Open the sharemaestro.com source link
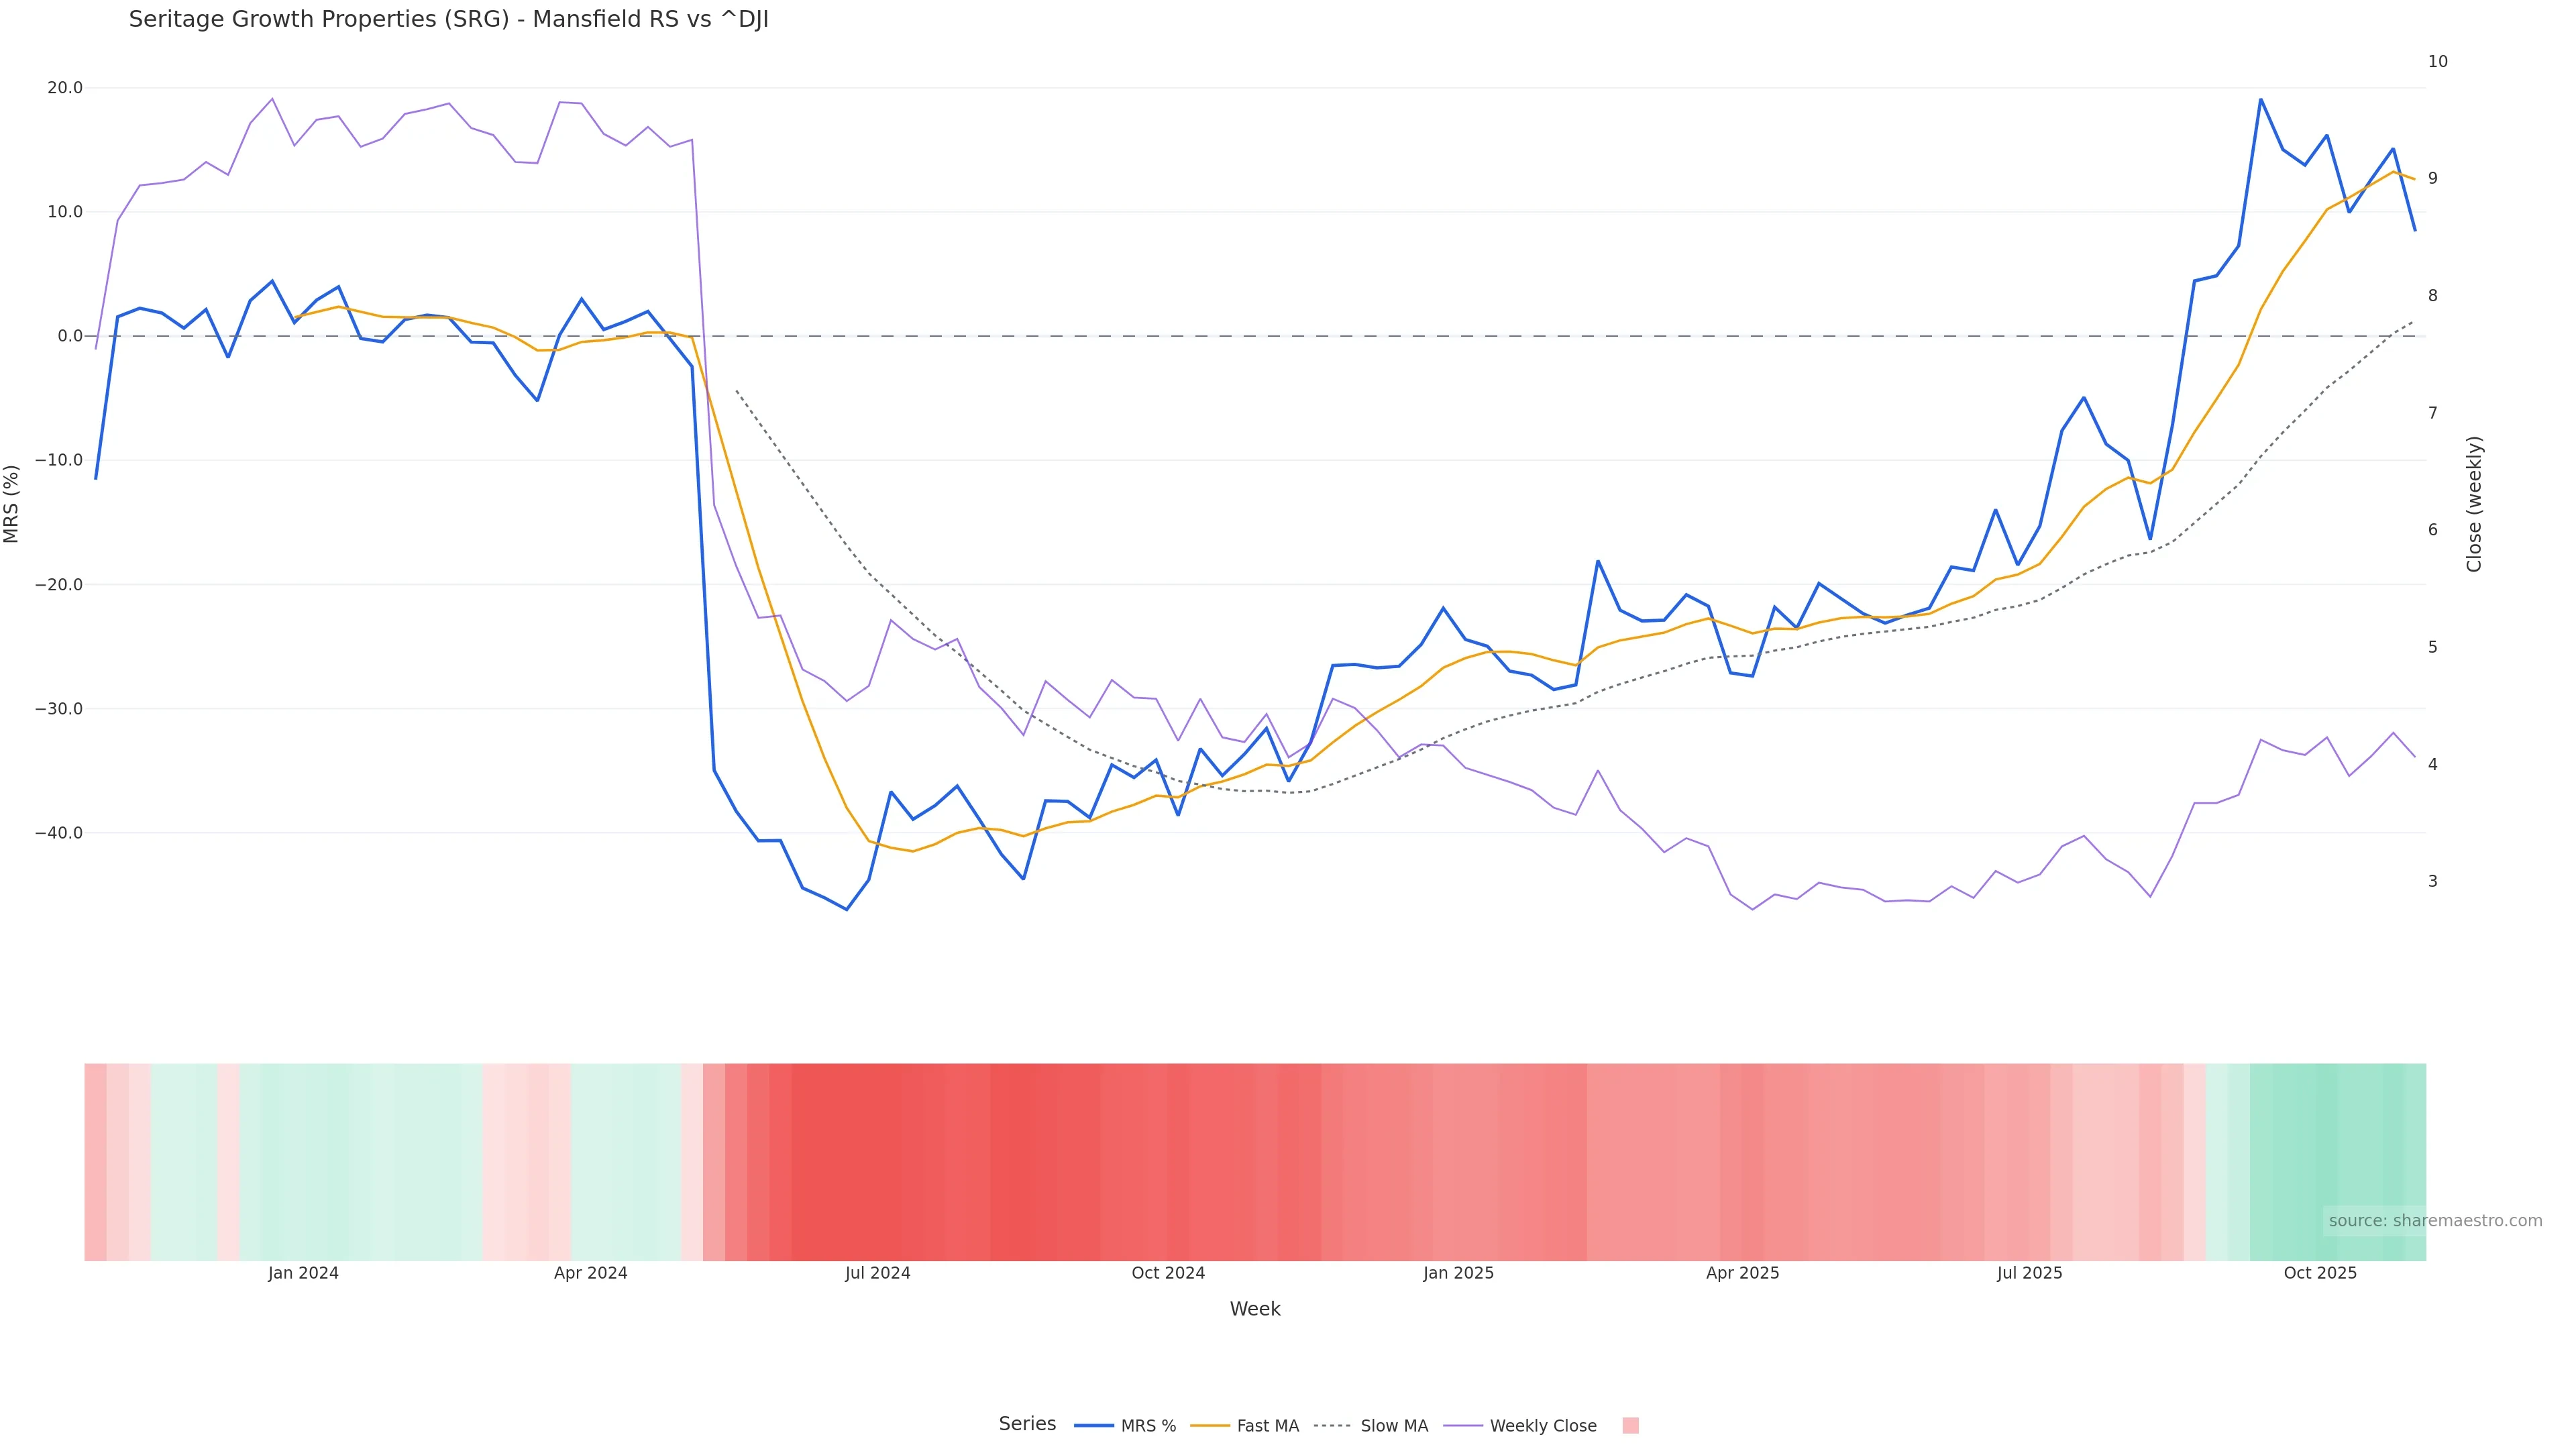 (x=2434, y=1221)
